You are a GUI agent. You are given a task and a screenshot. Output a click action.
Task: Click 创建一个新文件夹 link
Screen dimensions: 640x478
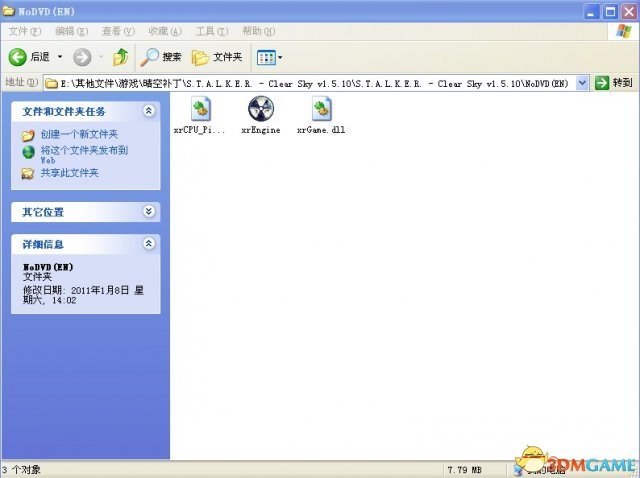coord(79,134)
